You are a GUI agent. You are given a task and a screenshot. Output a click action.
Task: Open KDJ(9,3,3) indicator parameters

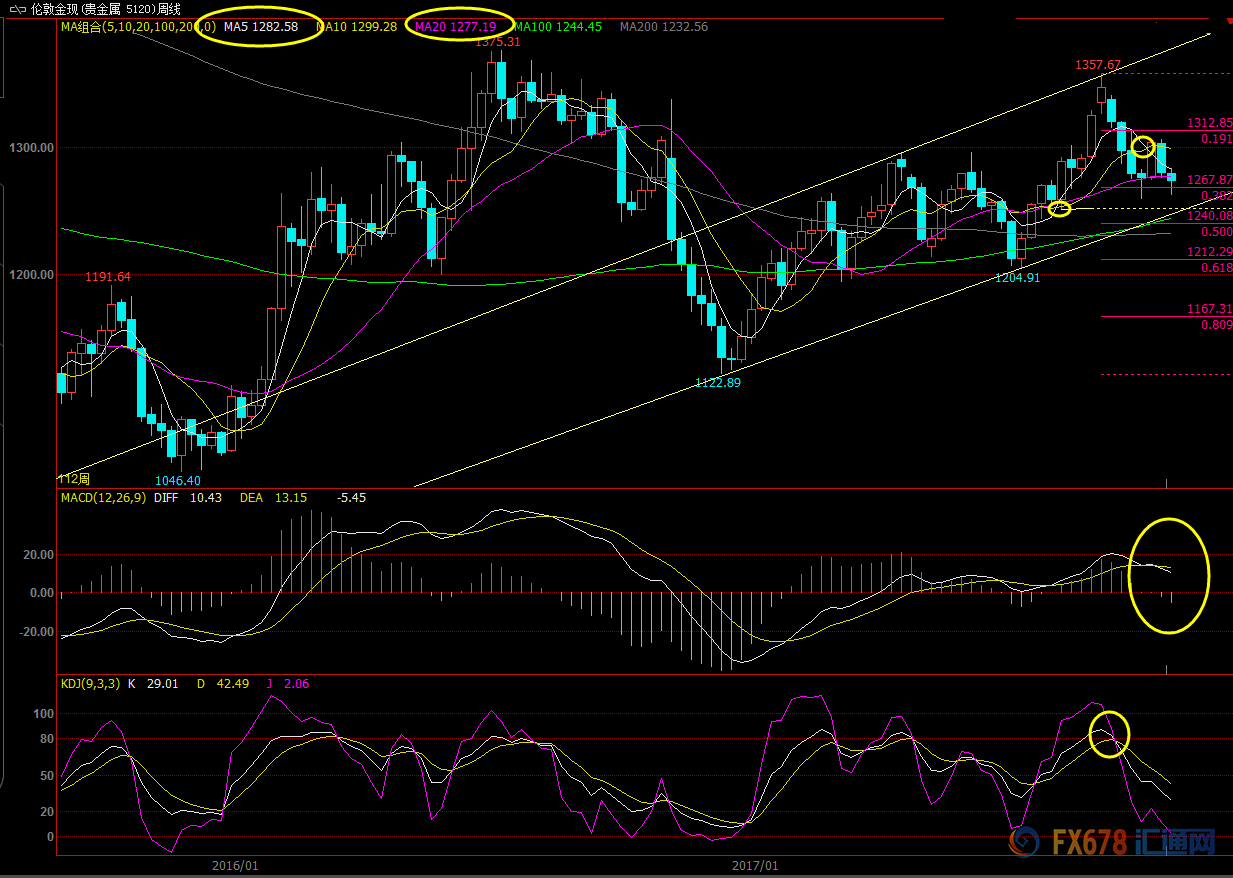click(x=90, y=684)
